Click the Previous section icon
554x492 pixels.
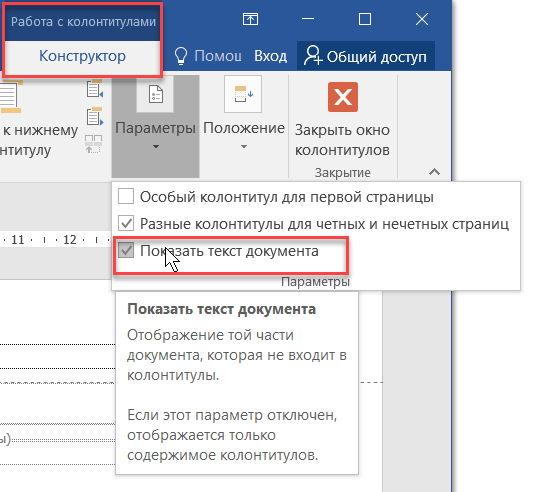coord(95,89)
